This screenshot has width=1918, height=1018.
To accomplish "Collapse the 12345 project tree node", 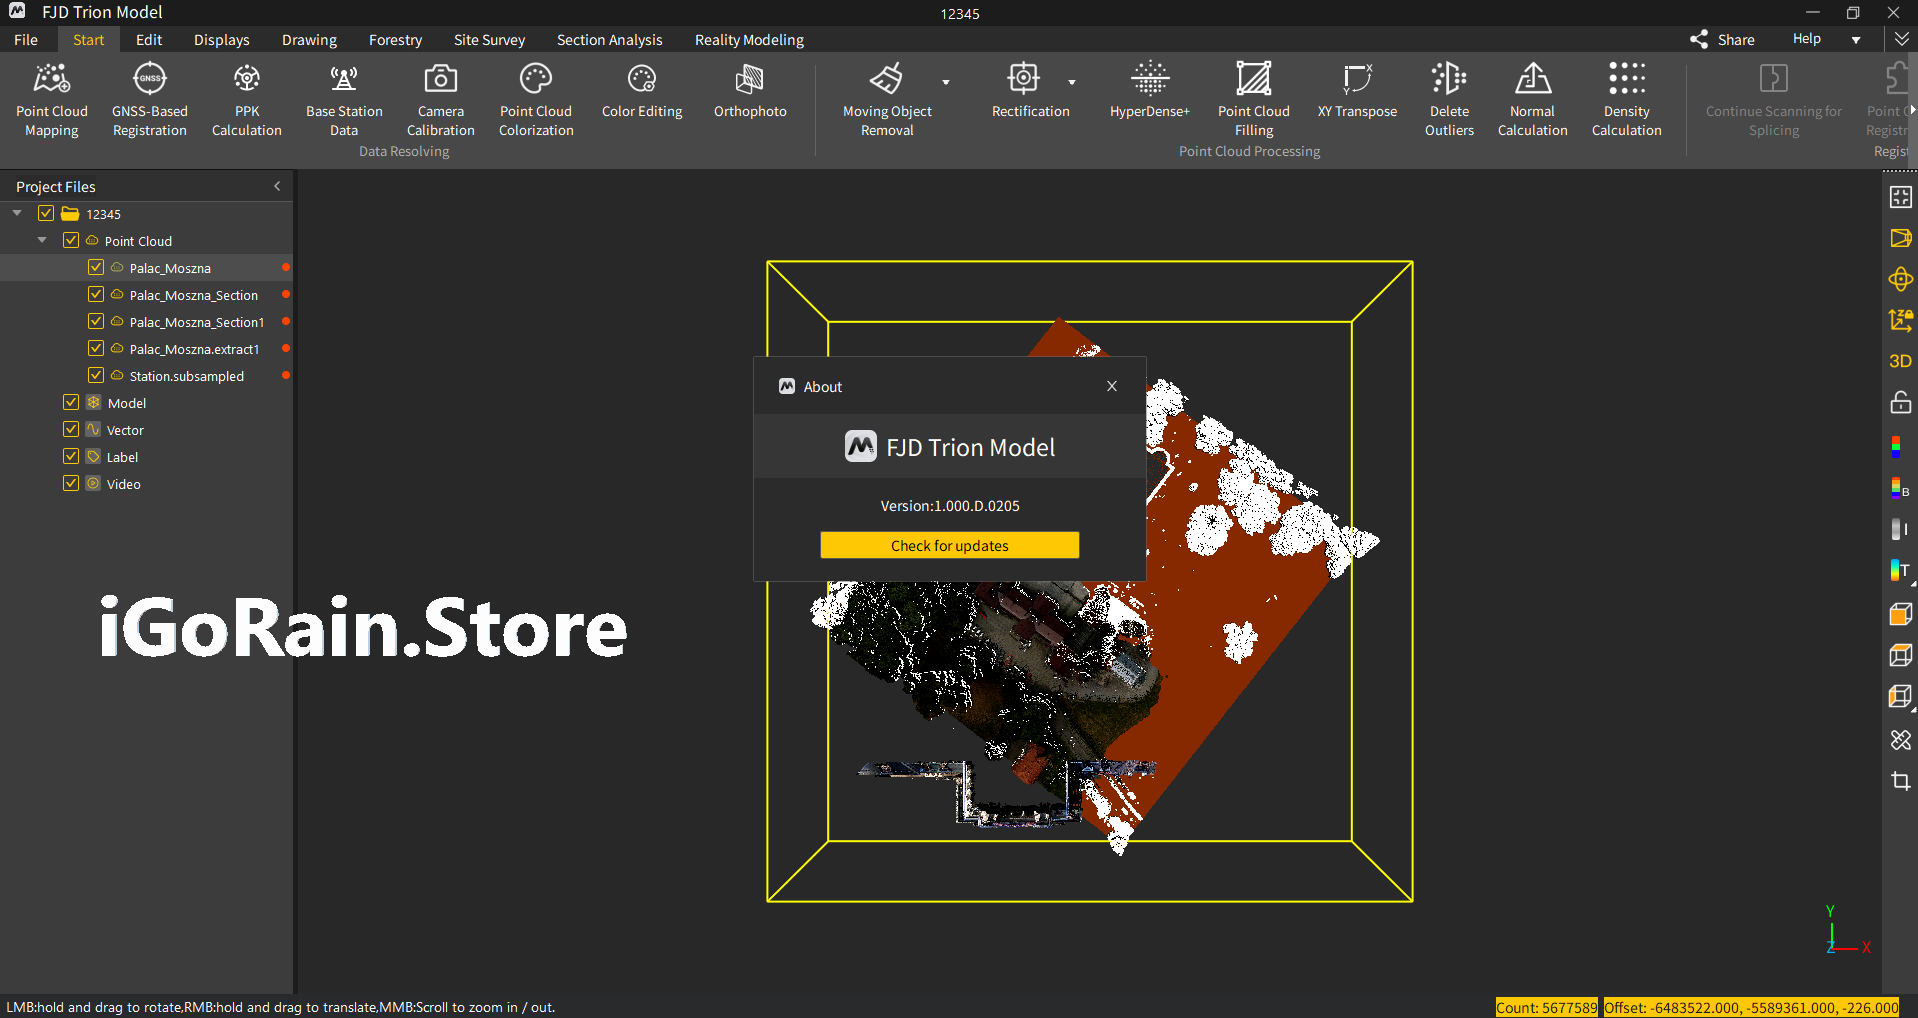I will [17, 214].
